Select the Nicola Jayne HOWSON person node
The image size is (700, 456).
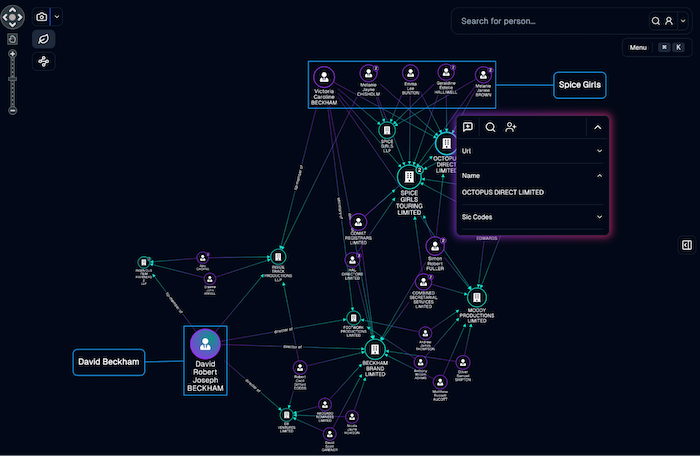[x=352, y=417]
